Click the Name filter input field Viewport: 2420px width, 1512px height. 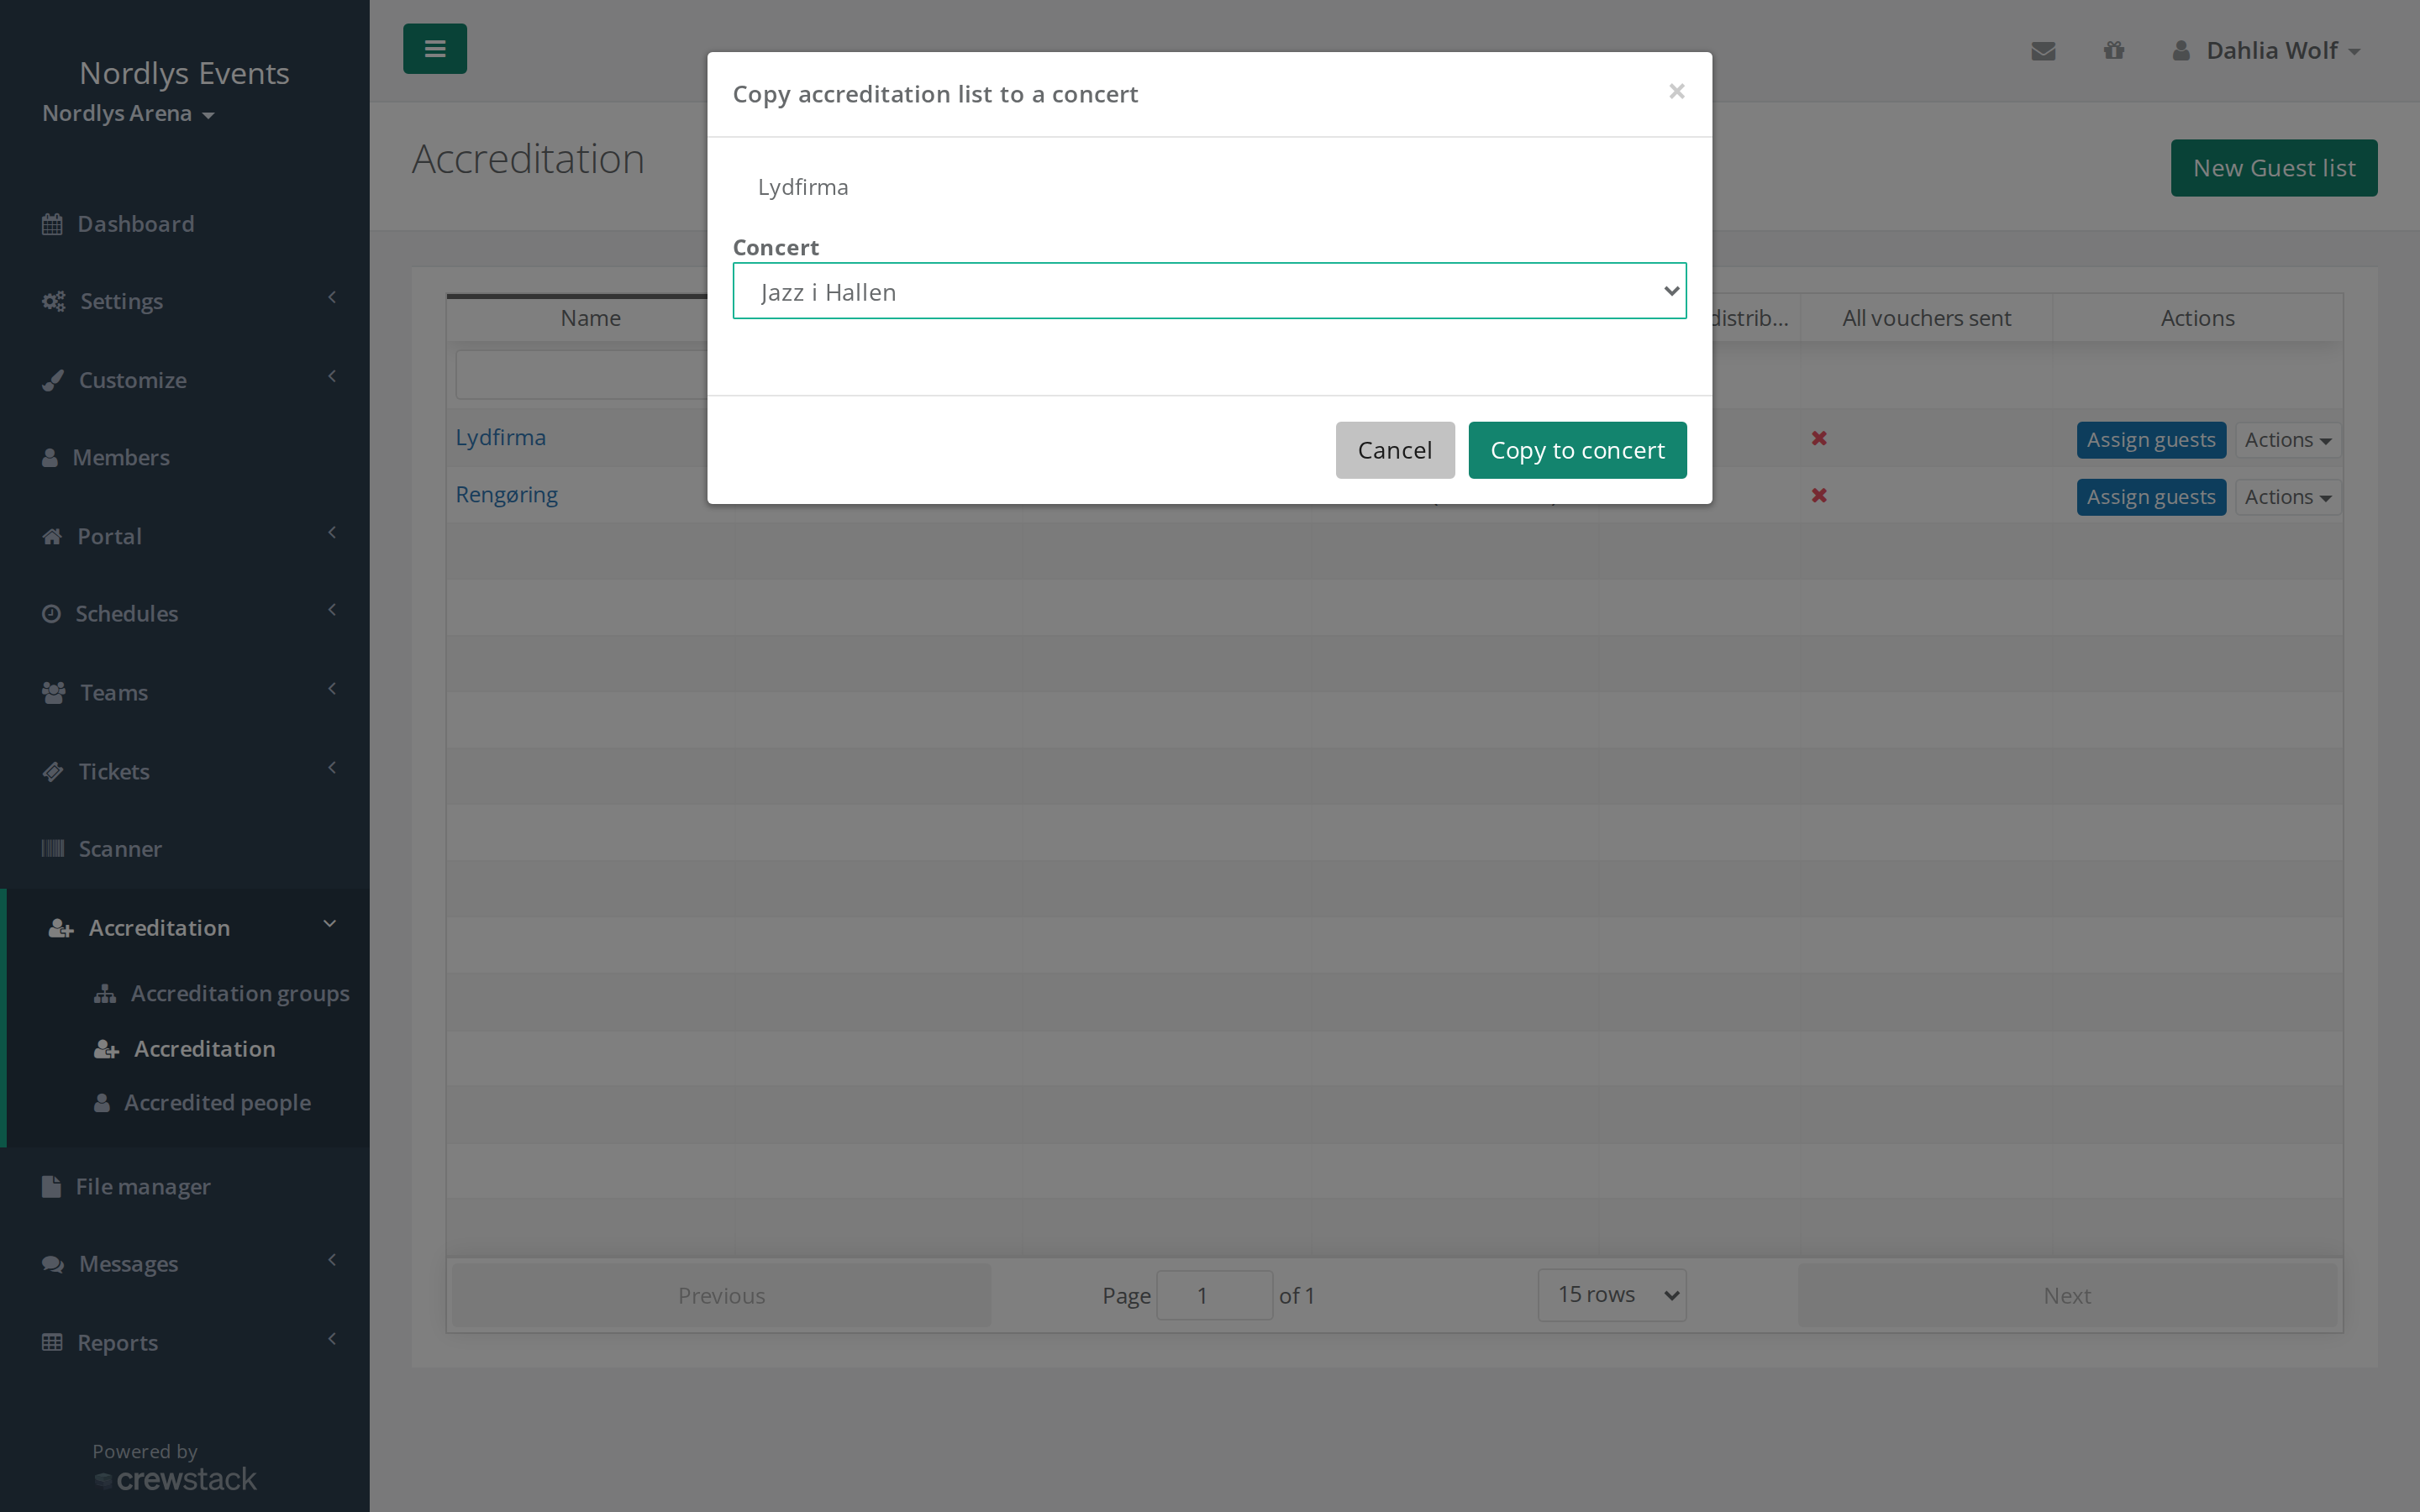pyautogui.click(x=581, y=375)
